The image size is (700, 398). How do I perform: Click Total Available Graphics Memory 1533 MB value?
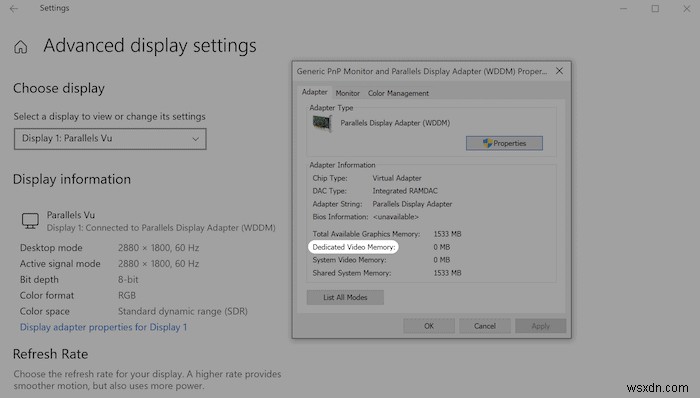coord(447,234)
